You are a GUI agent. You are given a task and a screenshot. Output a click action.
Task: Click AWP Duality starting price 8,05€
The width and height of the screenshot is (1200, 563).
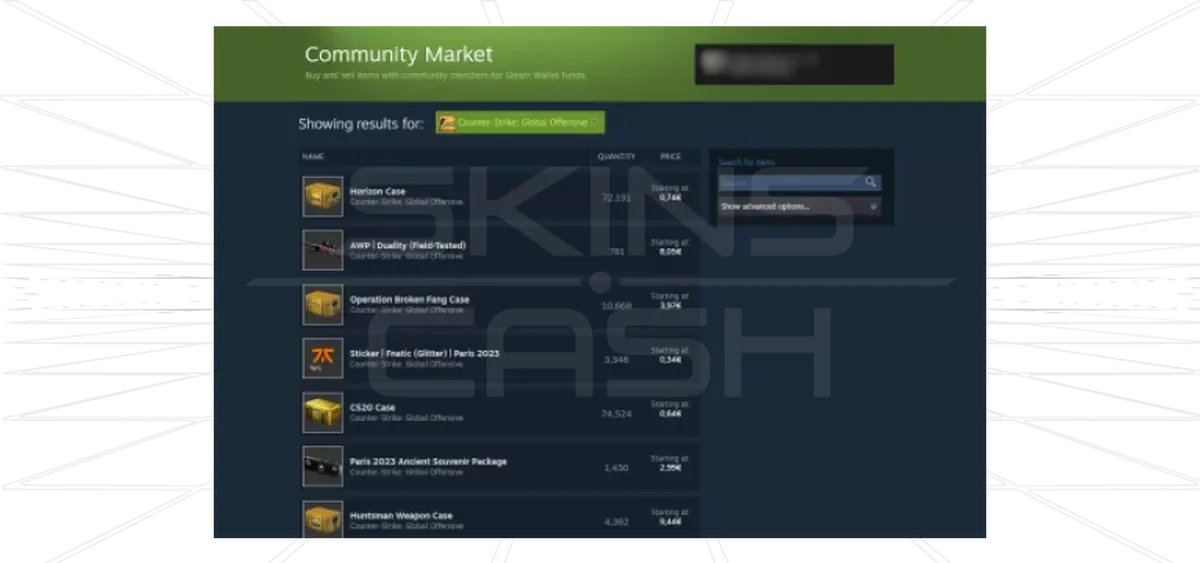pos(670,252)
